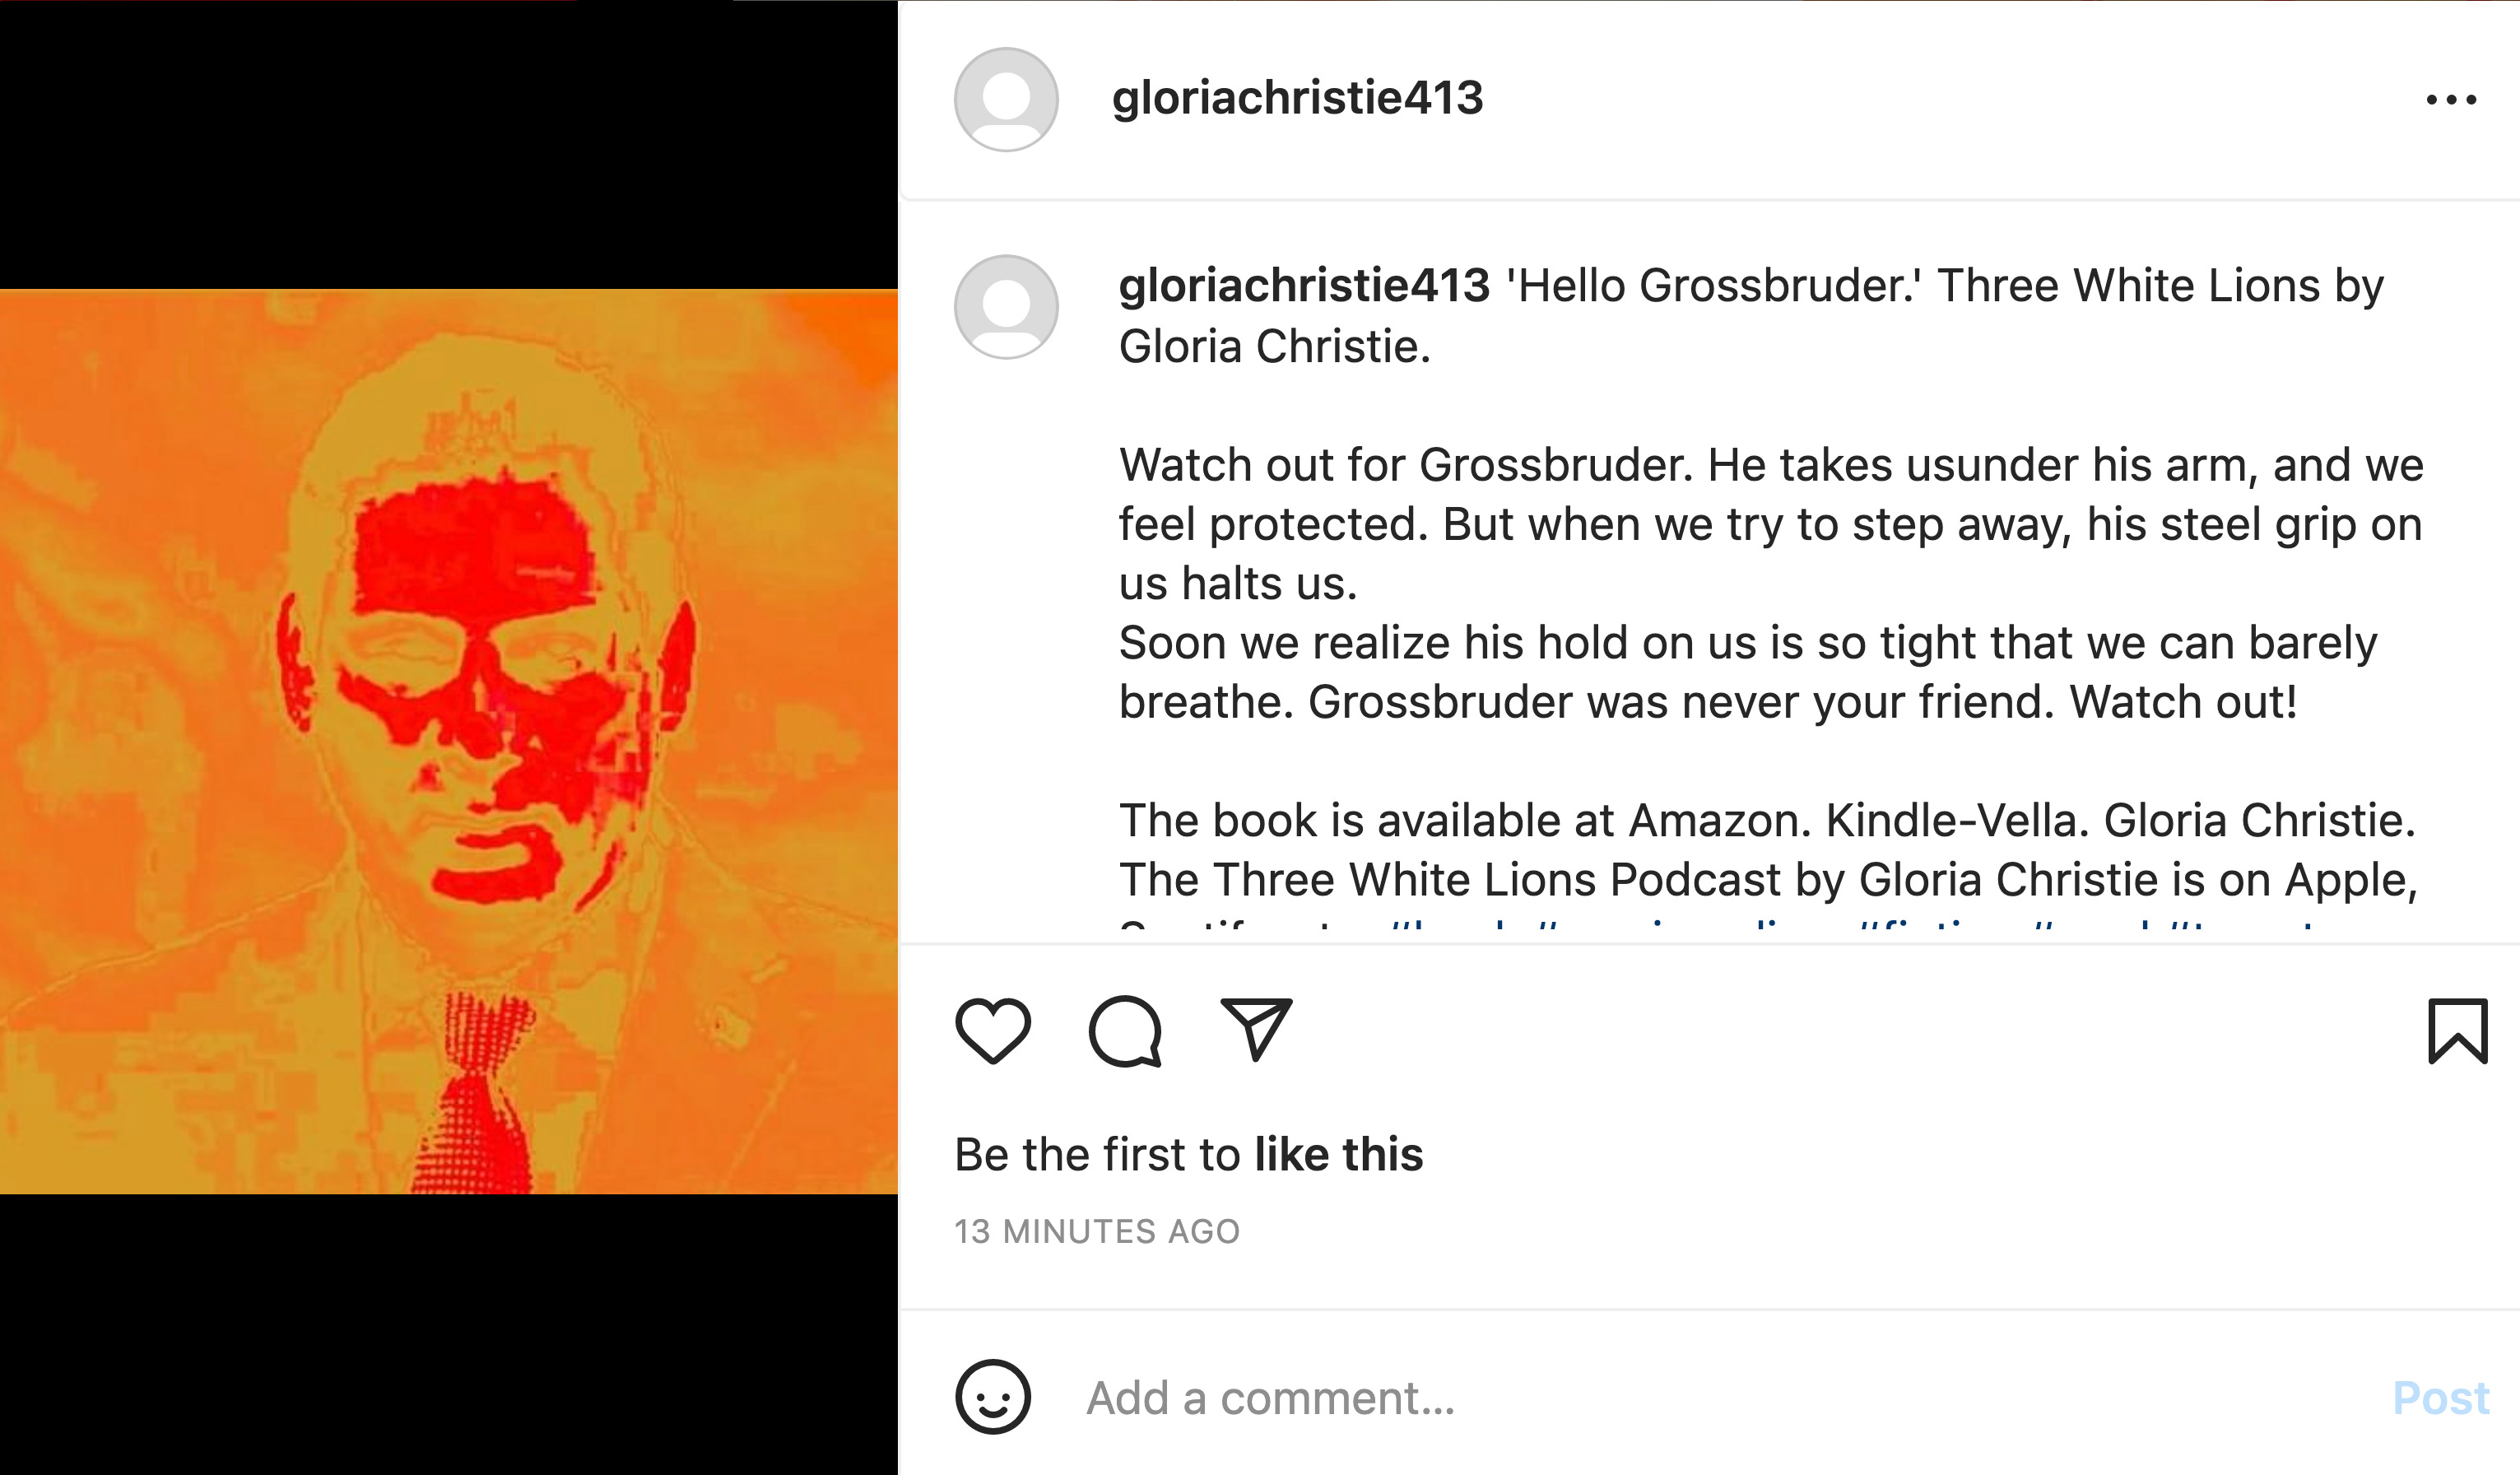This screenshot has width=2520, height=1475.
Task: Click the red dotted tie in the image
Action: 482,1095
